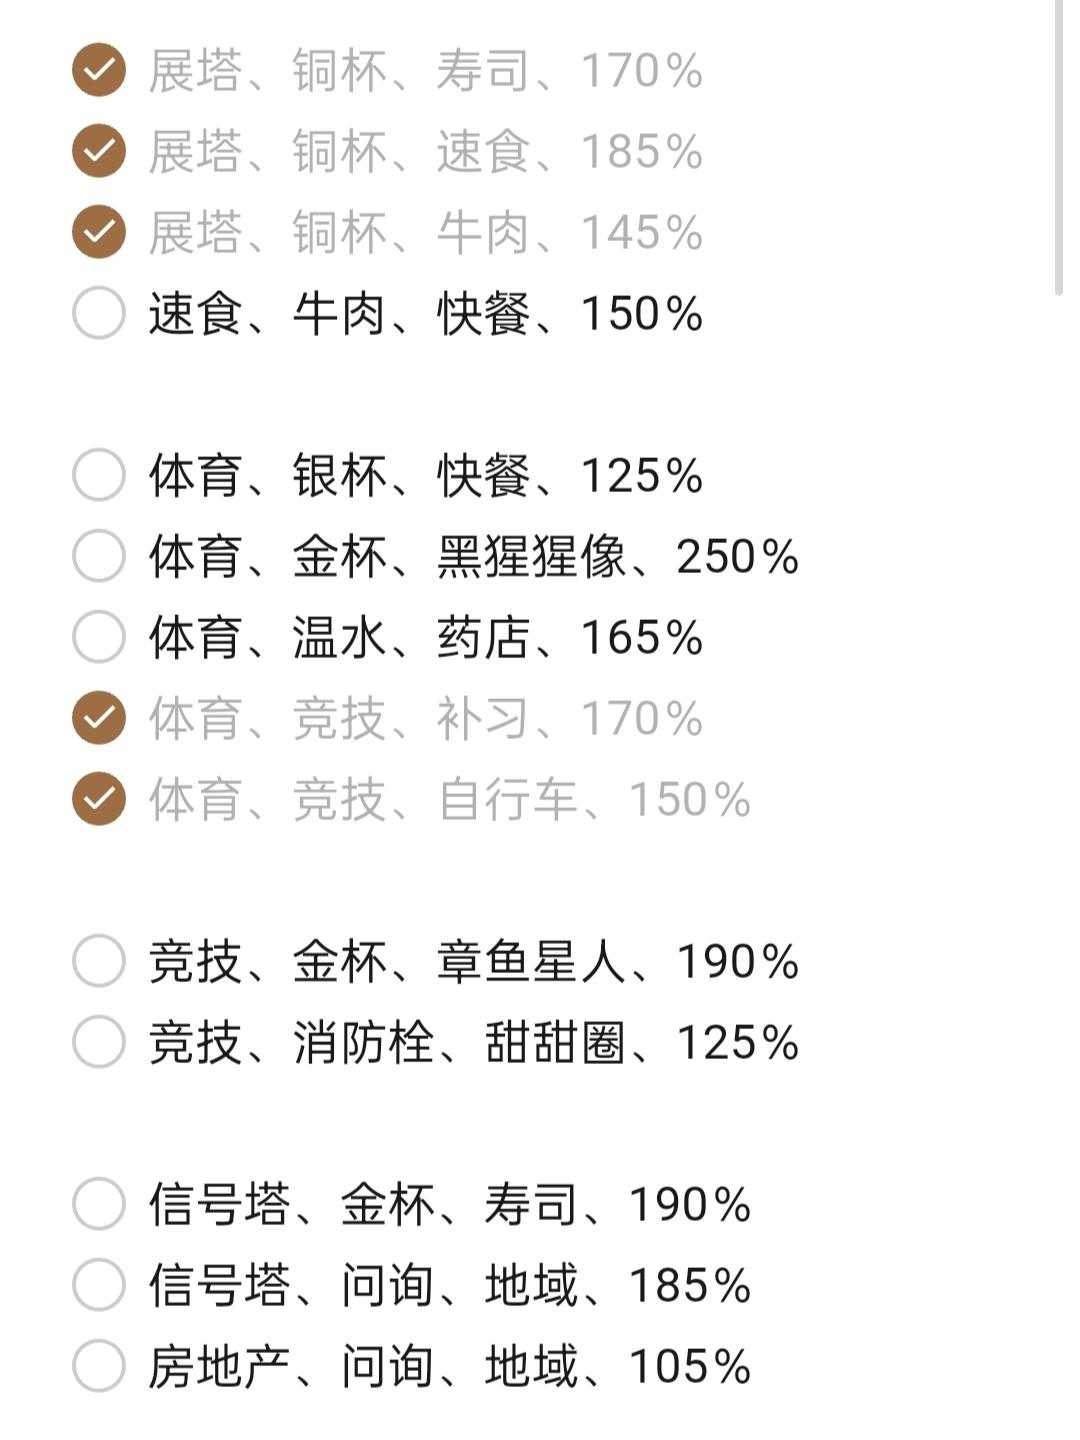Uncheck the 展塔、铜杯、寿司、170% item
The image size is (1080, 1440).
tap(99, 70)
